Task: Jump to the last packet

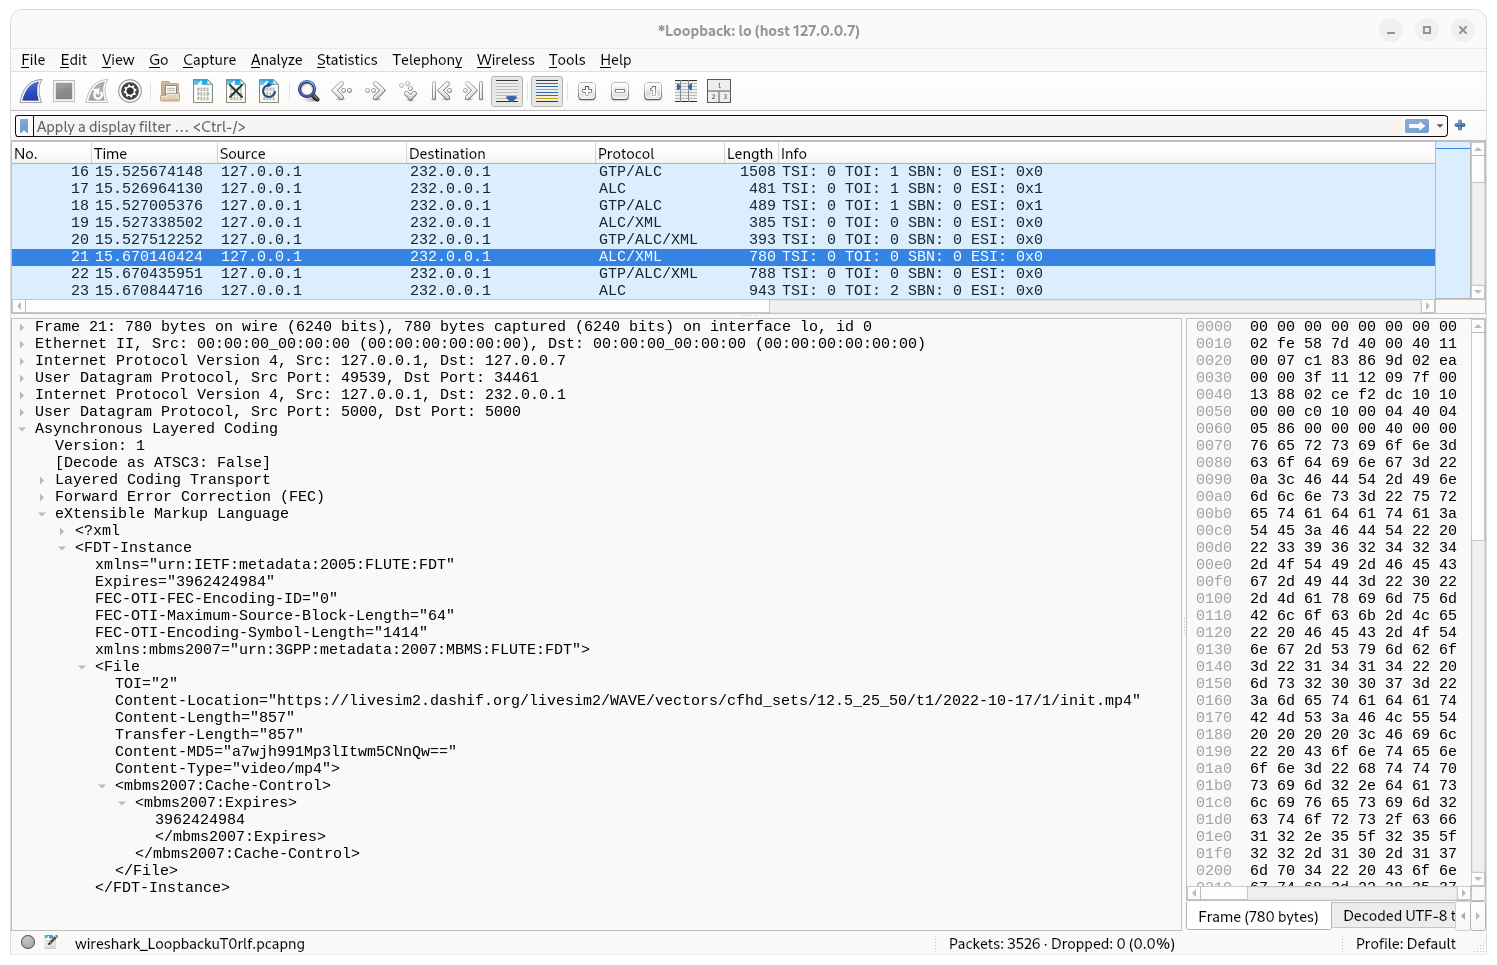Action: (x=471, y=91)
